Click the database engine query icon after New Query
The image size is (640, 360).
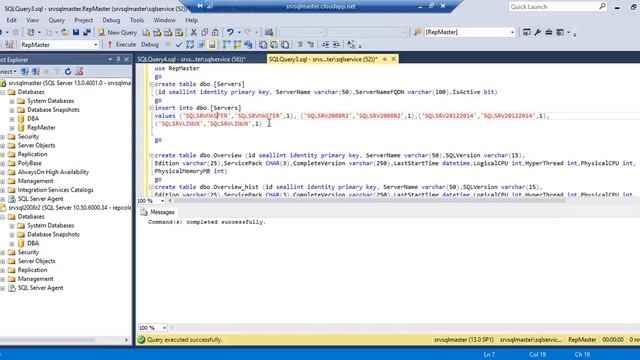(x=147, y=32)
